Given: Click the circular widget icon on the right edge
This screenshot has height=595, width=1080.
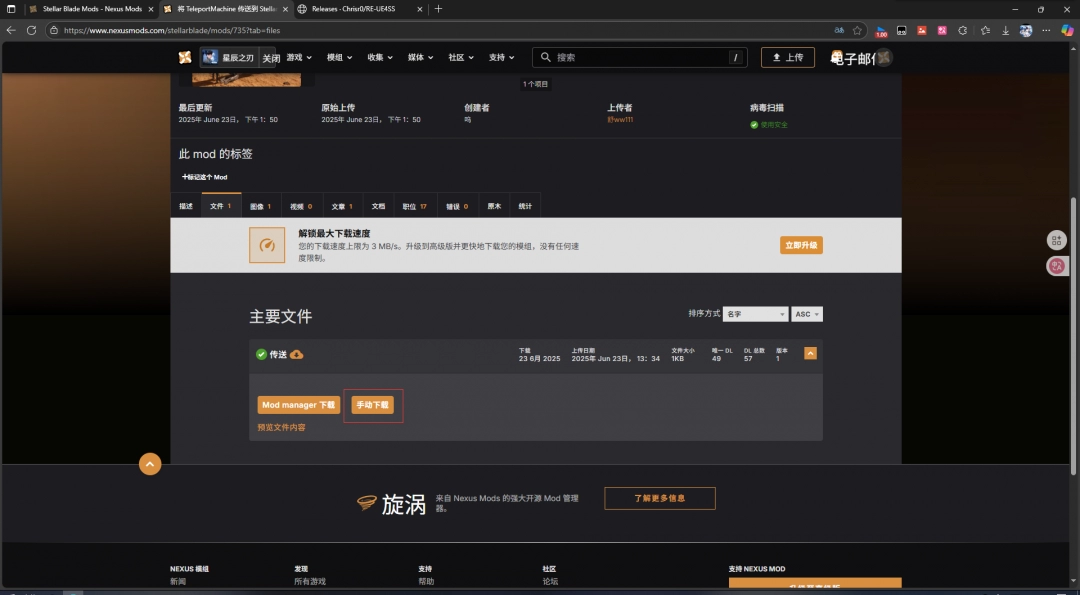Looking at the screenshot, I should (x=1057, y=240).
